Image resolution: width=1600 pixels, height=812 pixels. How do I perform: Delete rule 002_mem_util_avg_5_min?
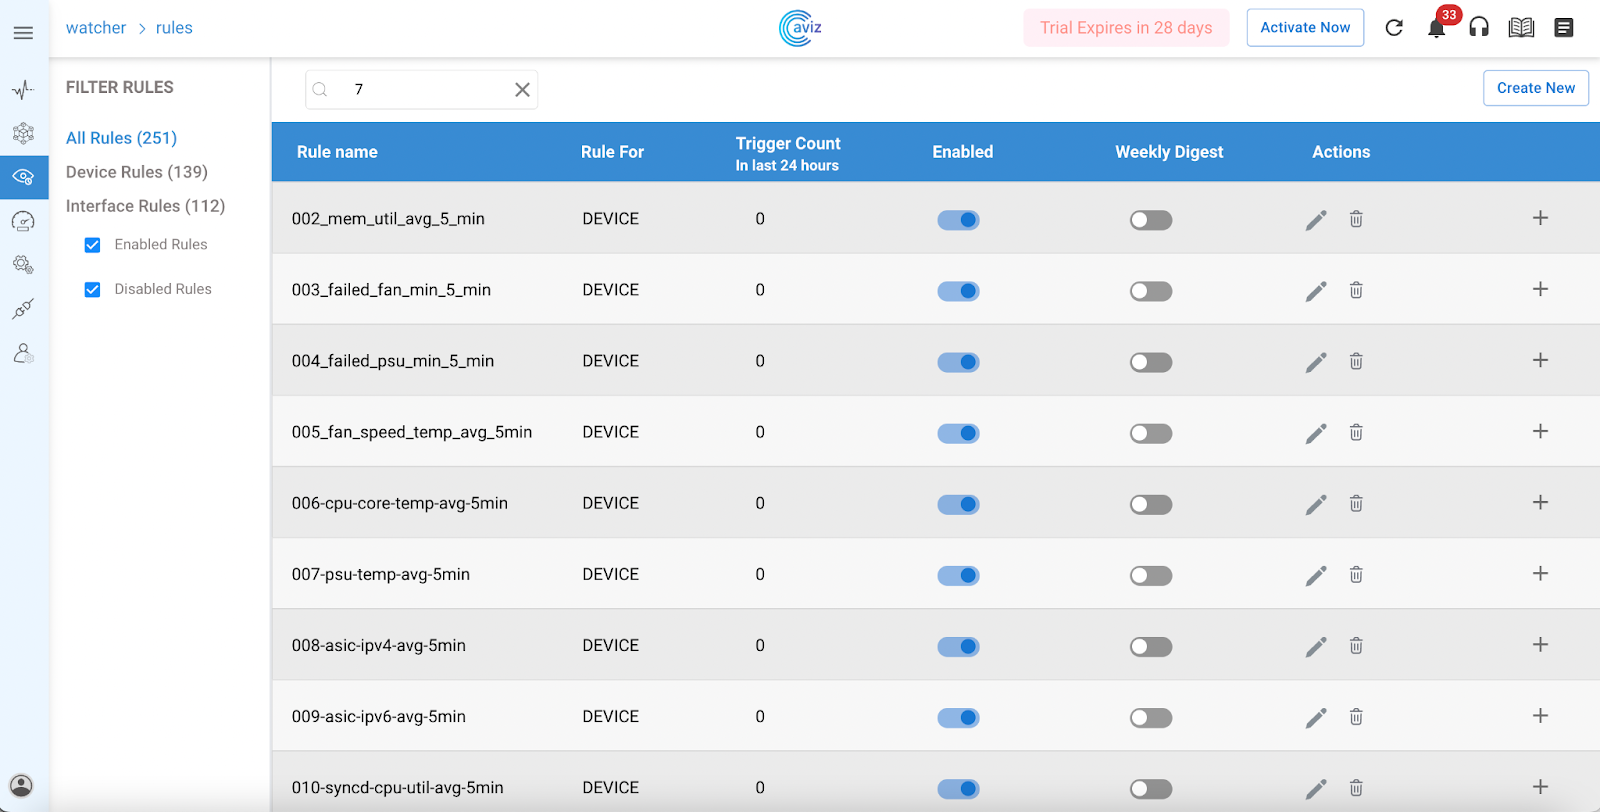point(1356,219)
